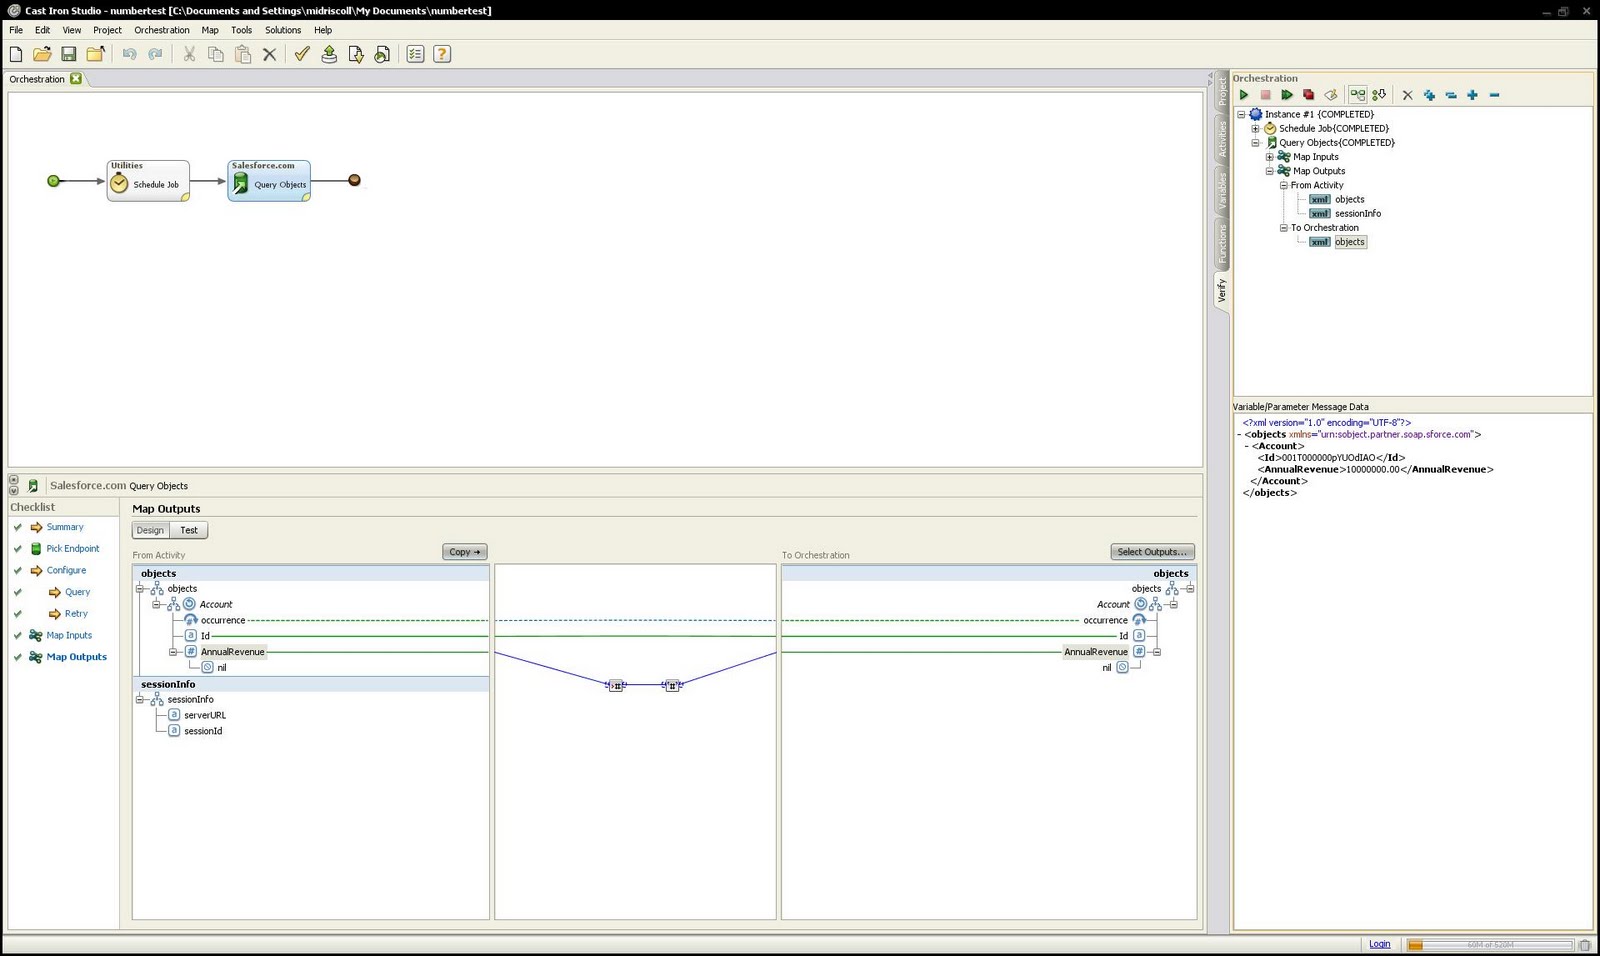This screenshot has height=956, width=1600.
Task: Toggle the activity-flow view button in Verify toolbar
Action: point(1357,95)
